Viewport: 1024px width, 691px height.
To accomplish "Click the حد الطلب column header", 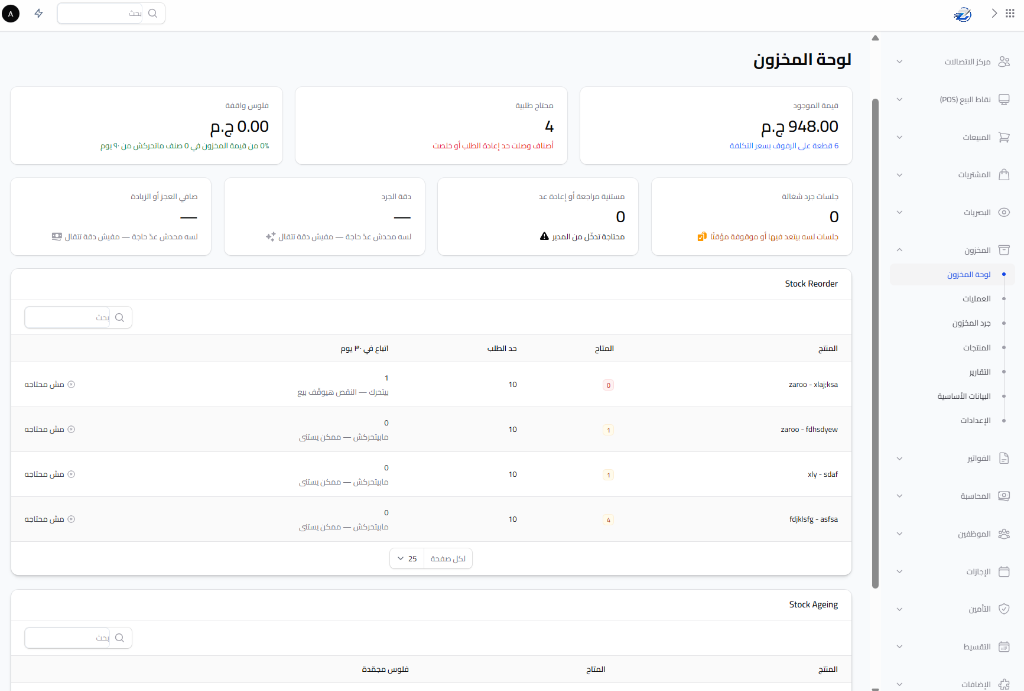I will tap(502, 349).
